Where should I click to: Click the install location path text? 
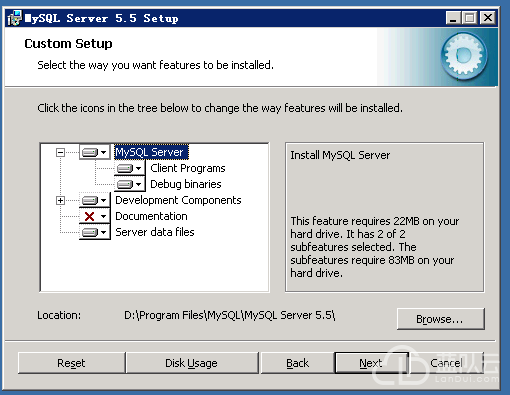point(230,315)
